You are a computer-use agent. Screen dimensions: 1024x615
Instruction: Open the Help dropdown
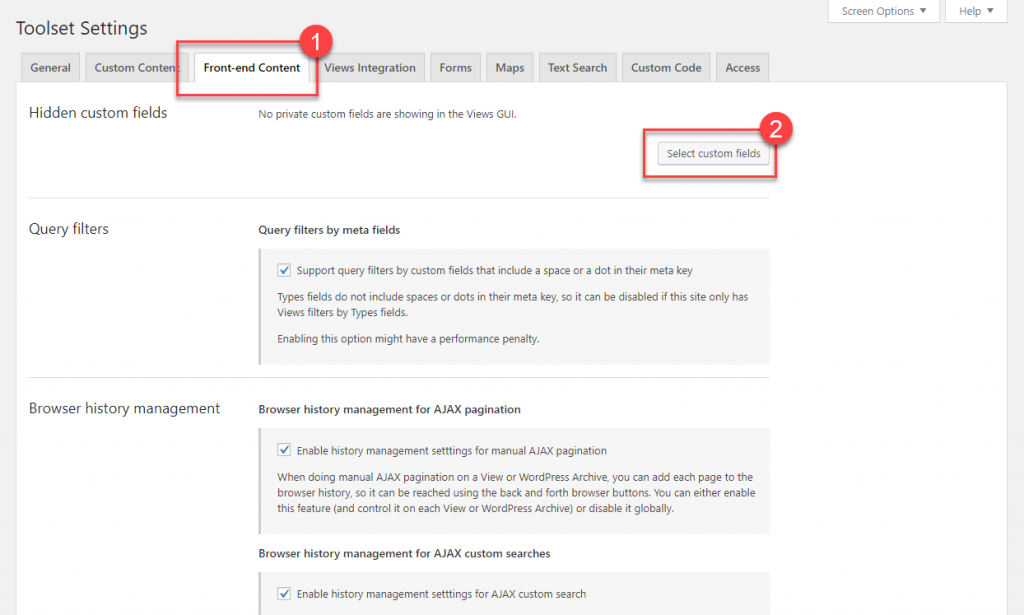tap(975, 11)
